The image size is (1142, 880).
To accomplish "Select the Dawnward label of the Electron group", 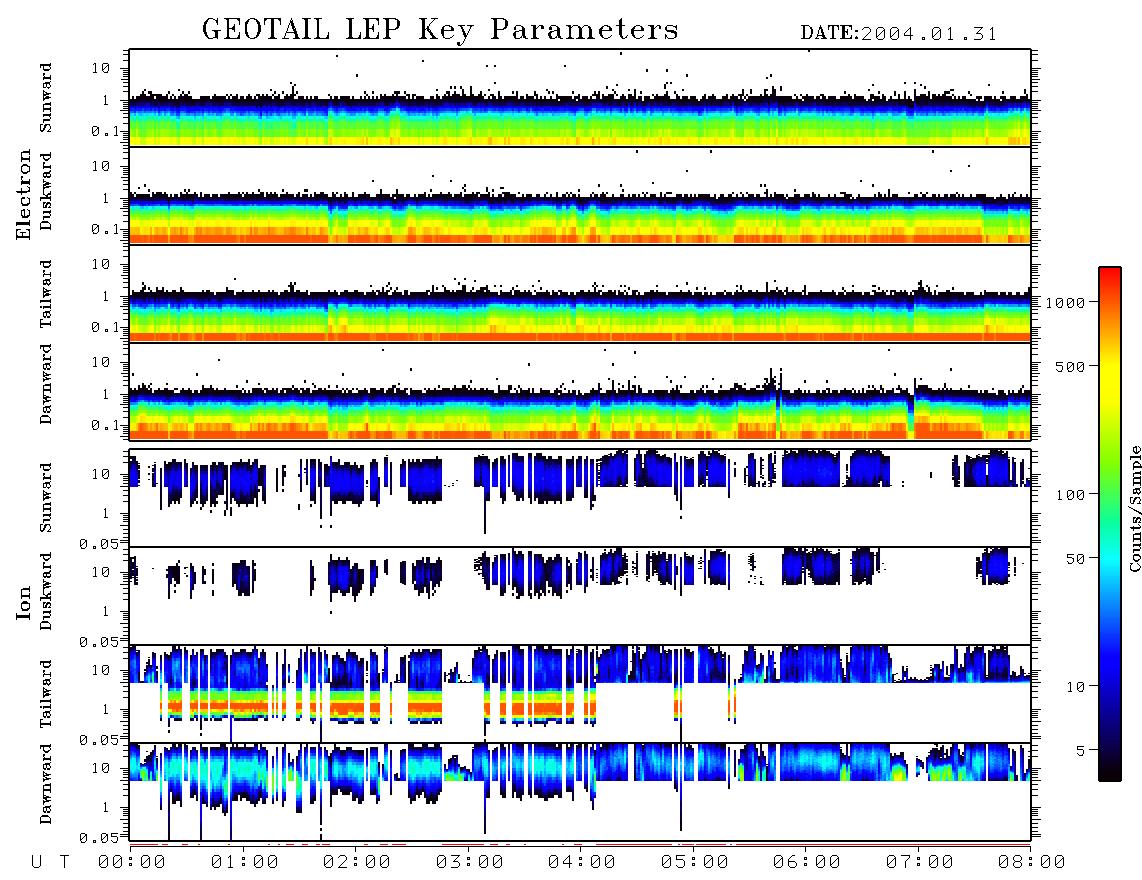I will coord(47,384).
